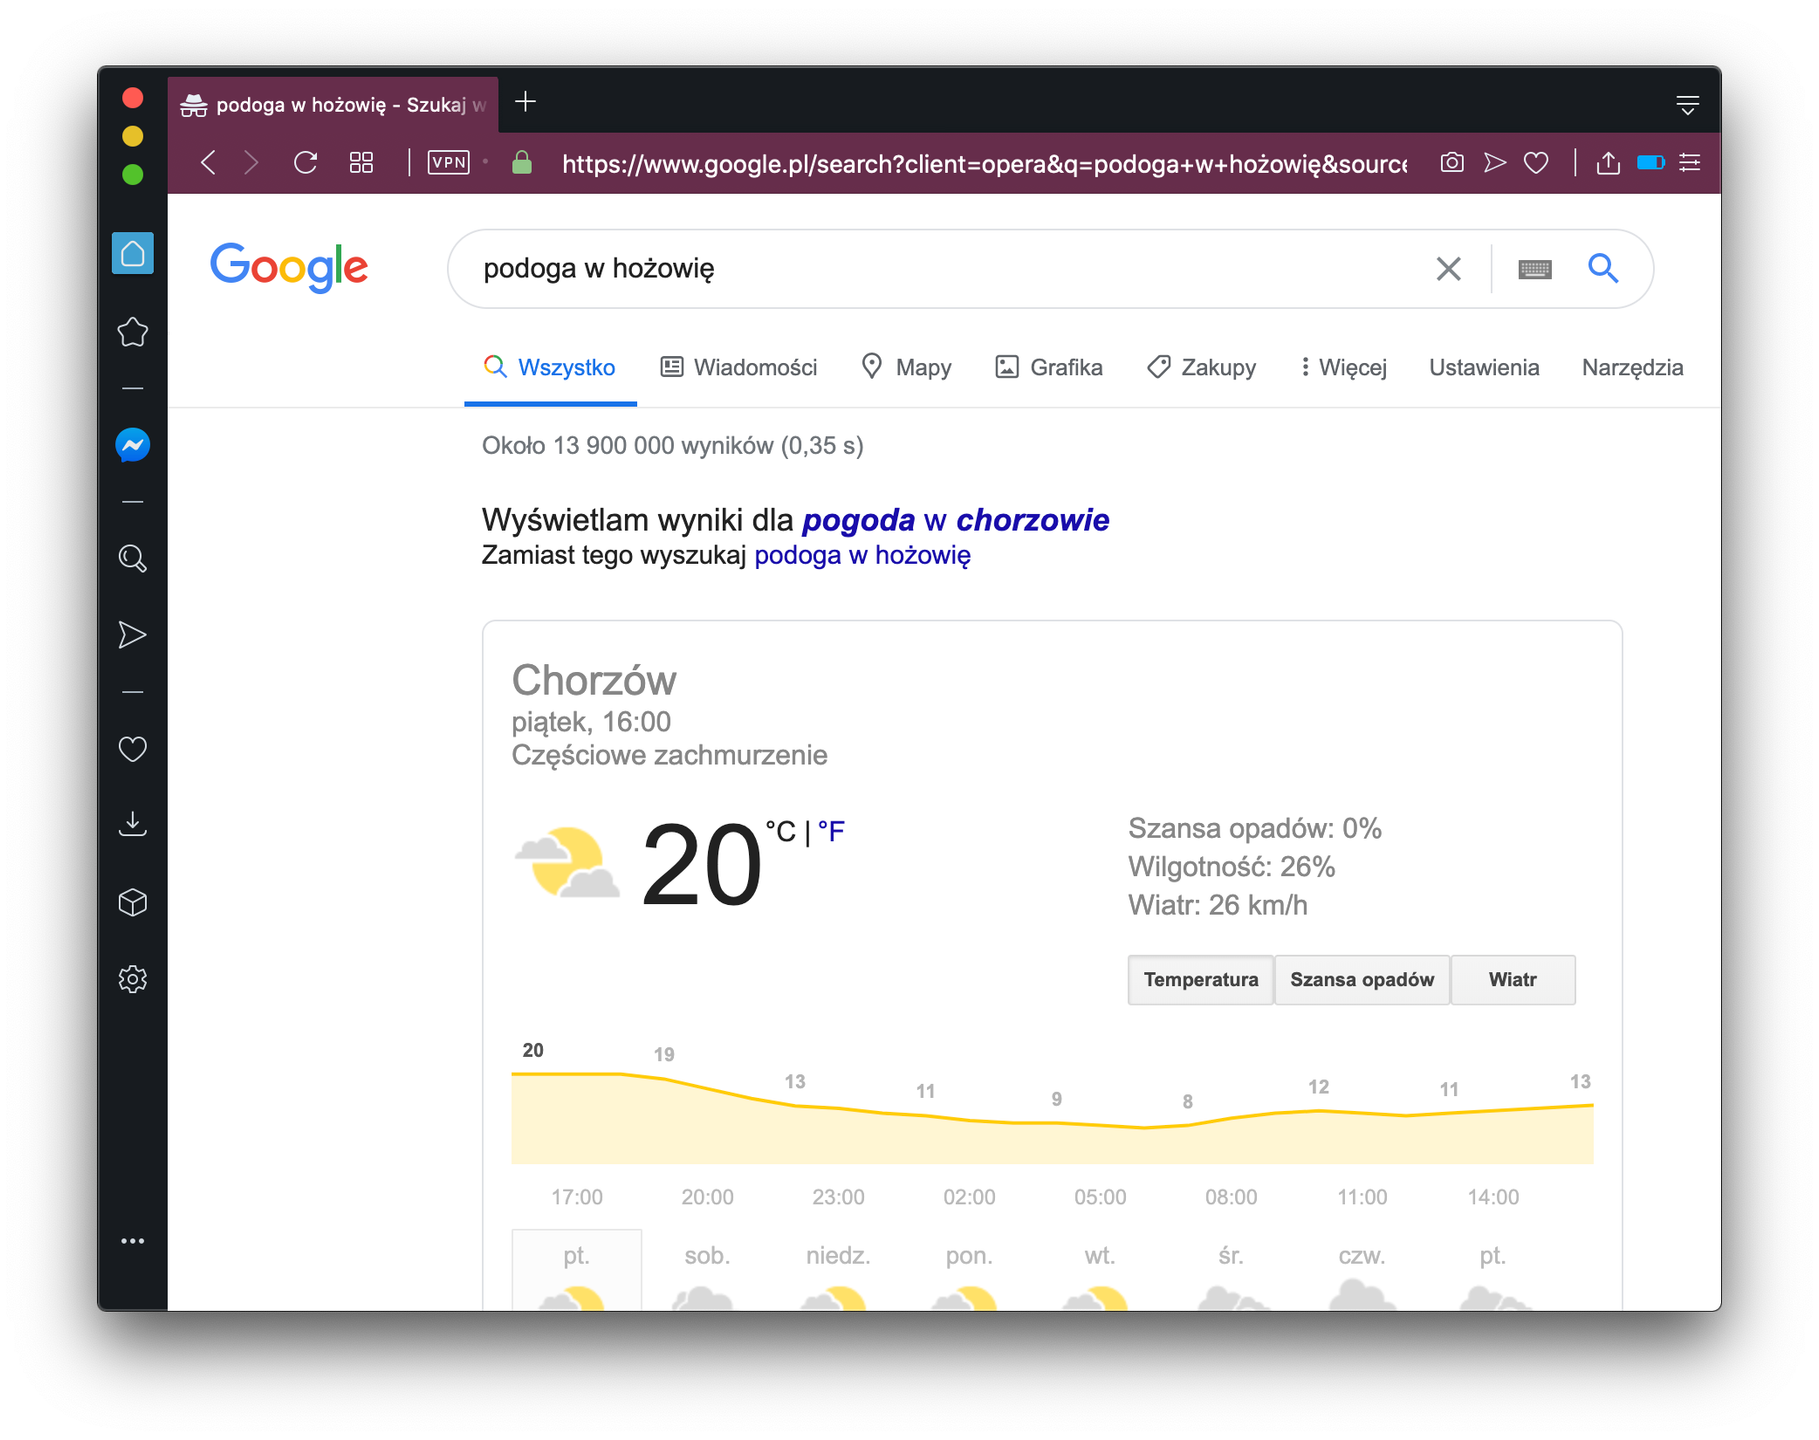View site security lock info
Screen dimensions: 1819x1440
(x=521, y=162)
